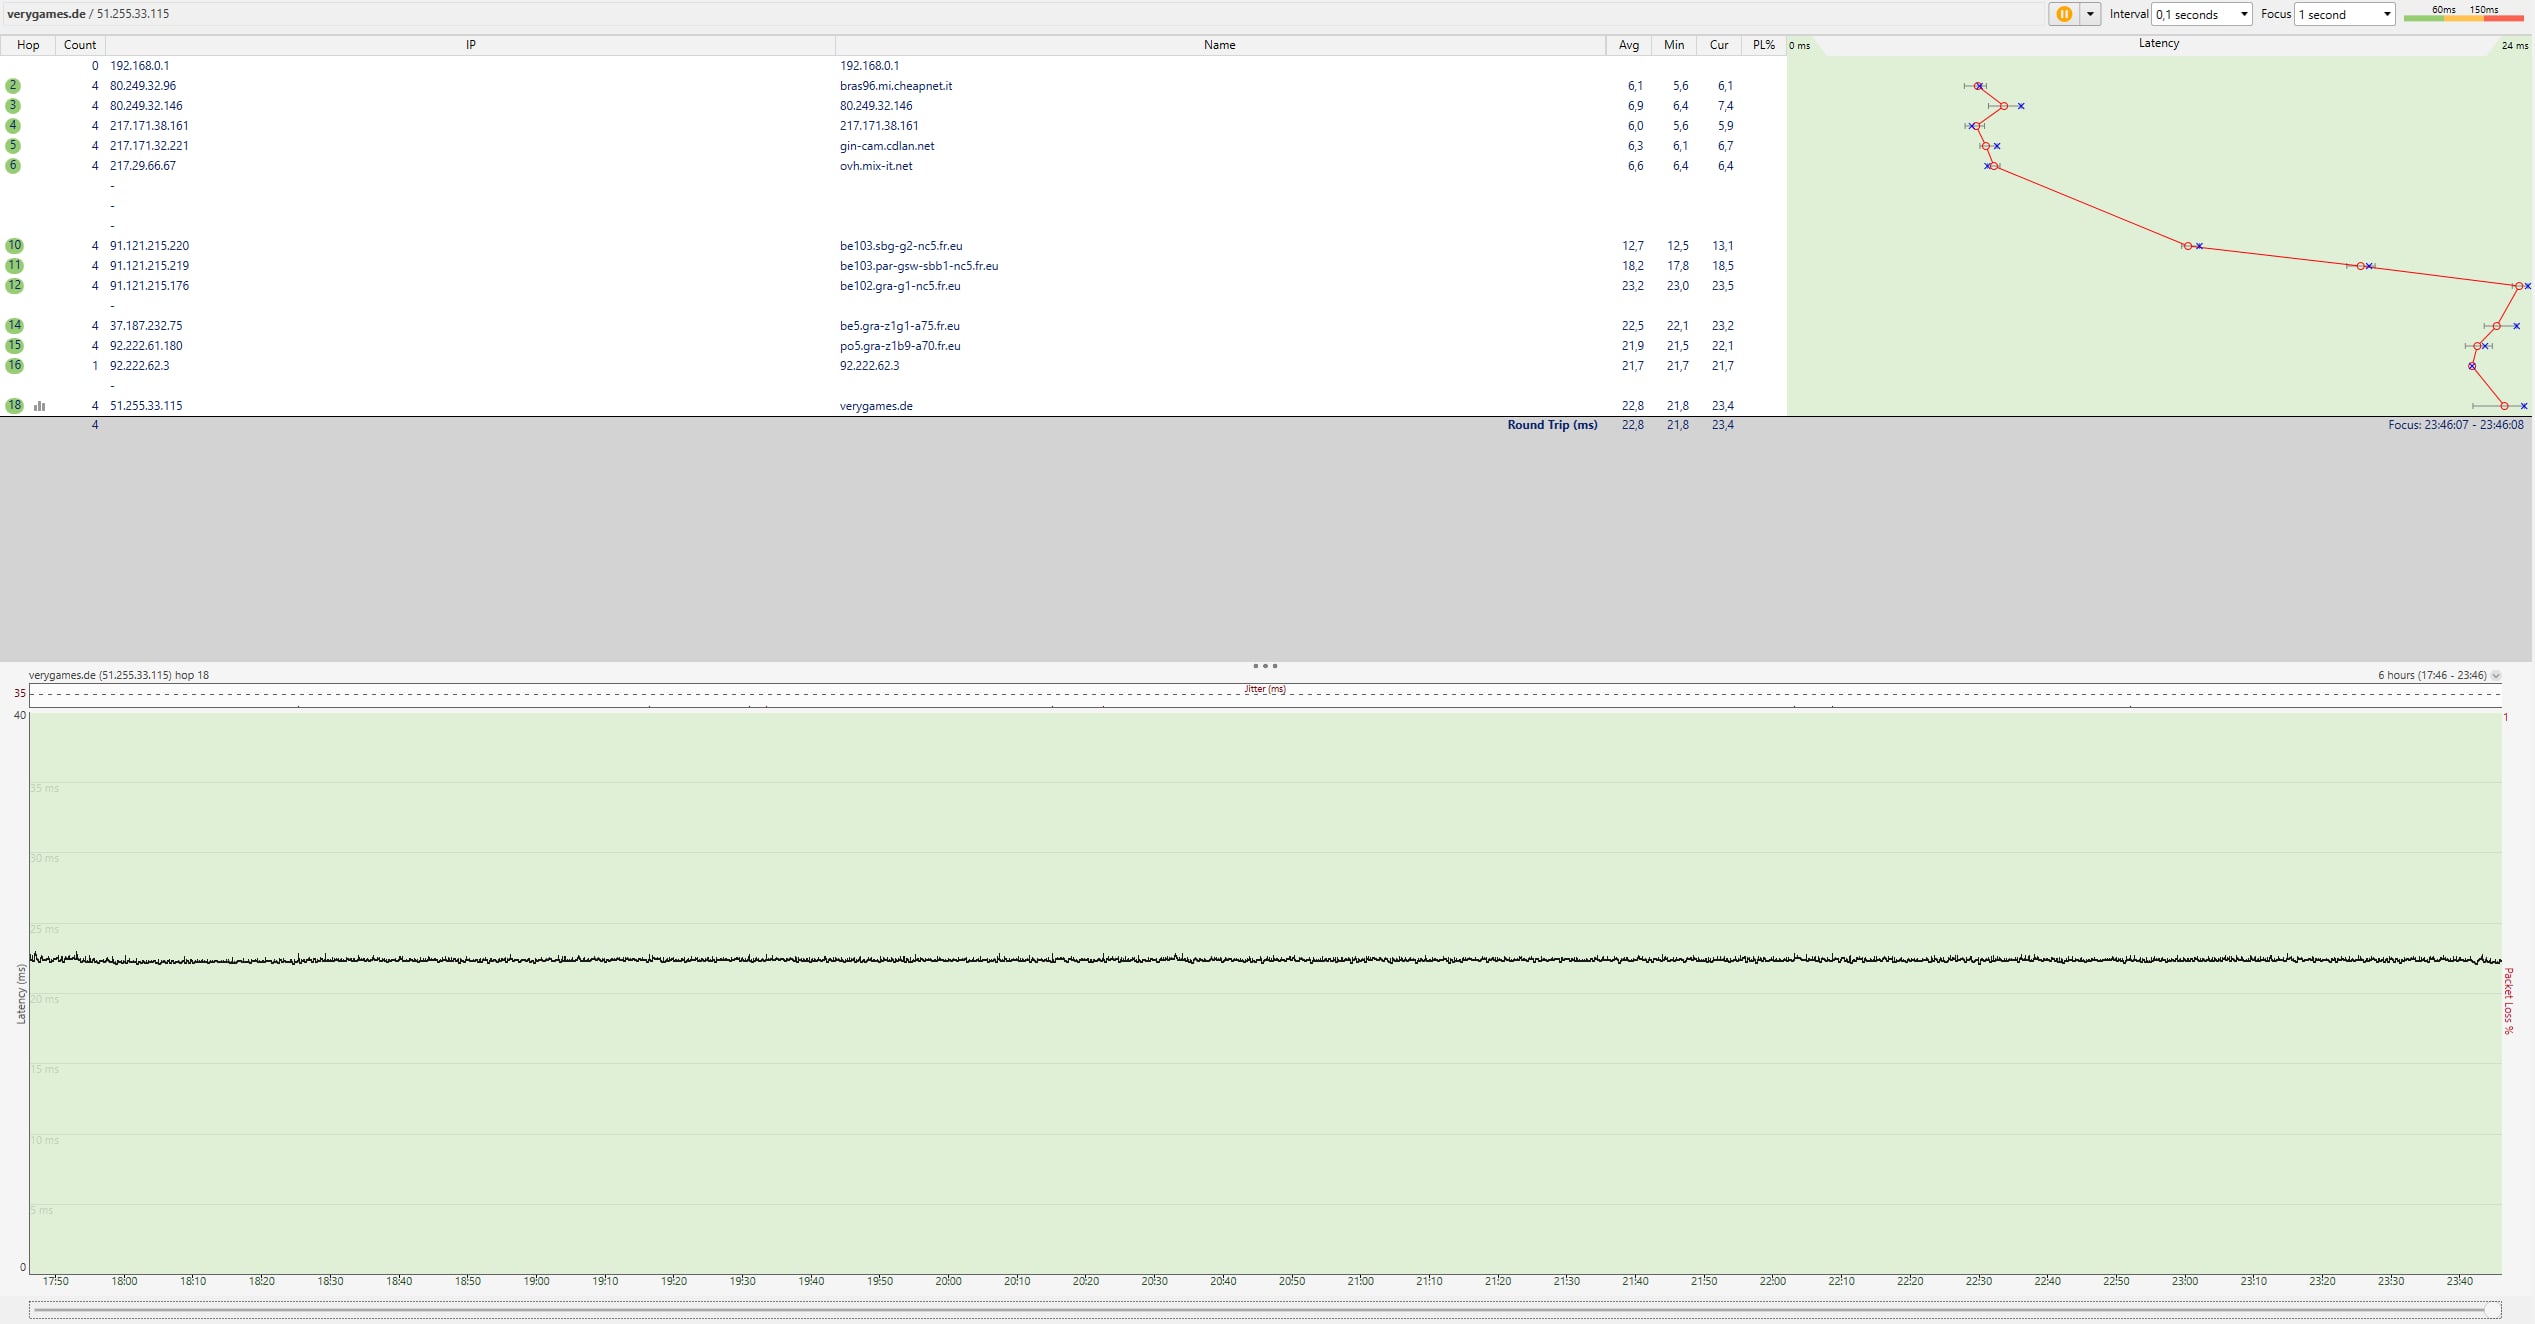
Task: Click the three-dot panel splitter handle
Action: (x=1265, y=666)
